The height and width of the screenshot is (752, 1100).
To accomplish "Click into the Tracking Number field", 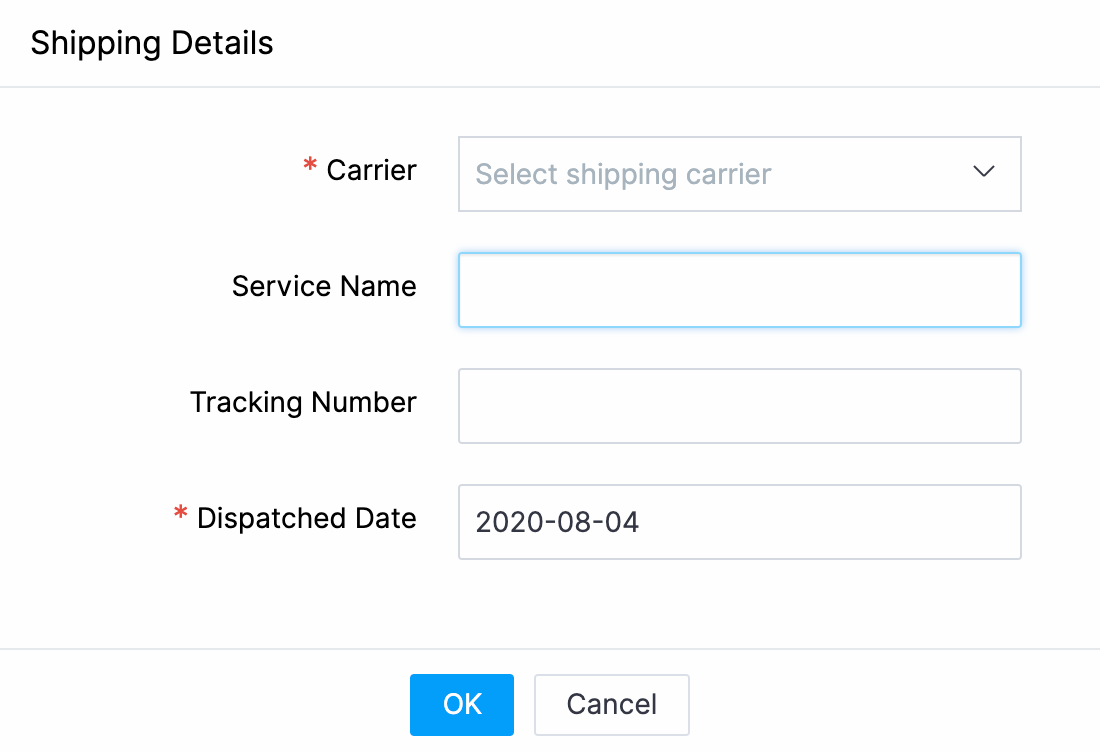I will pyautogui.click(x=739, y=406).
